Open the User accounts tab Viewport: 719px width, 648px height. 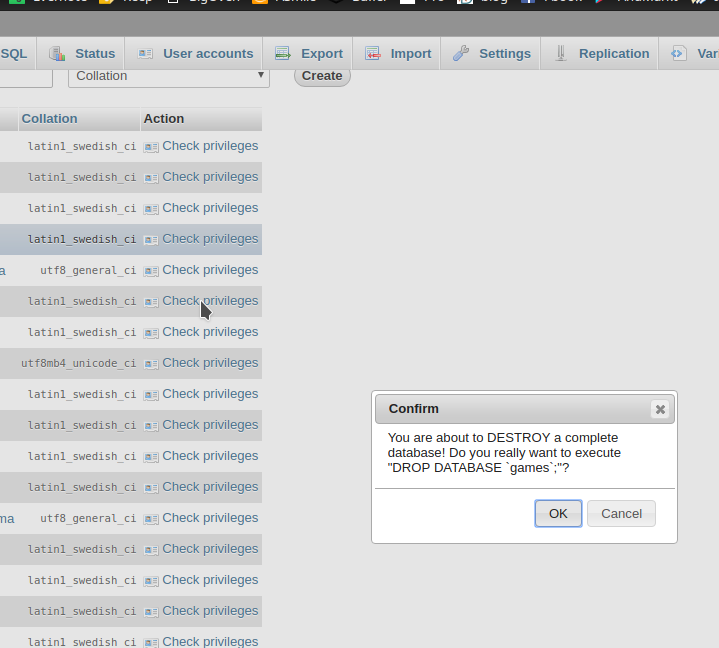(x=194, y=54)
